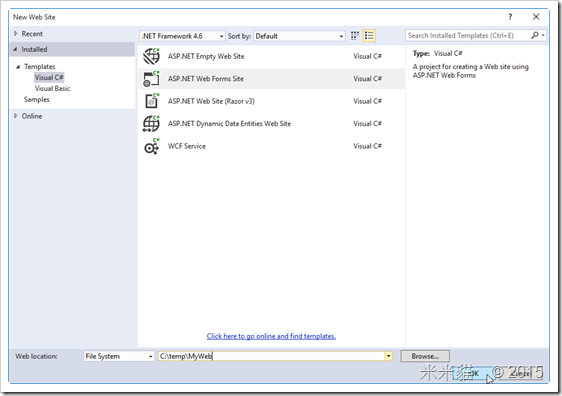Expand the Online section

click(x=15, y=116)
